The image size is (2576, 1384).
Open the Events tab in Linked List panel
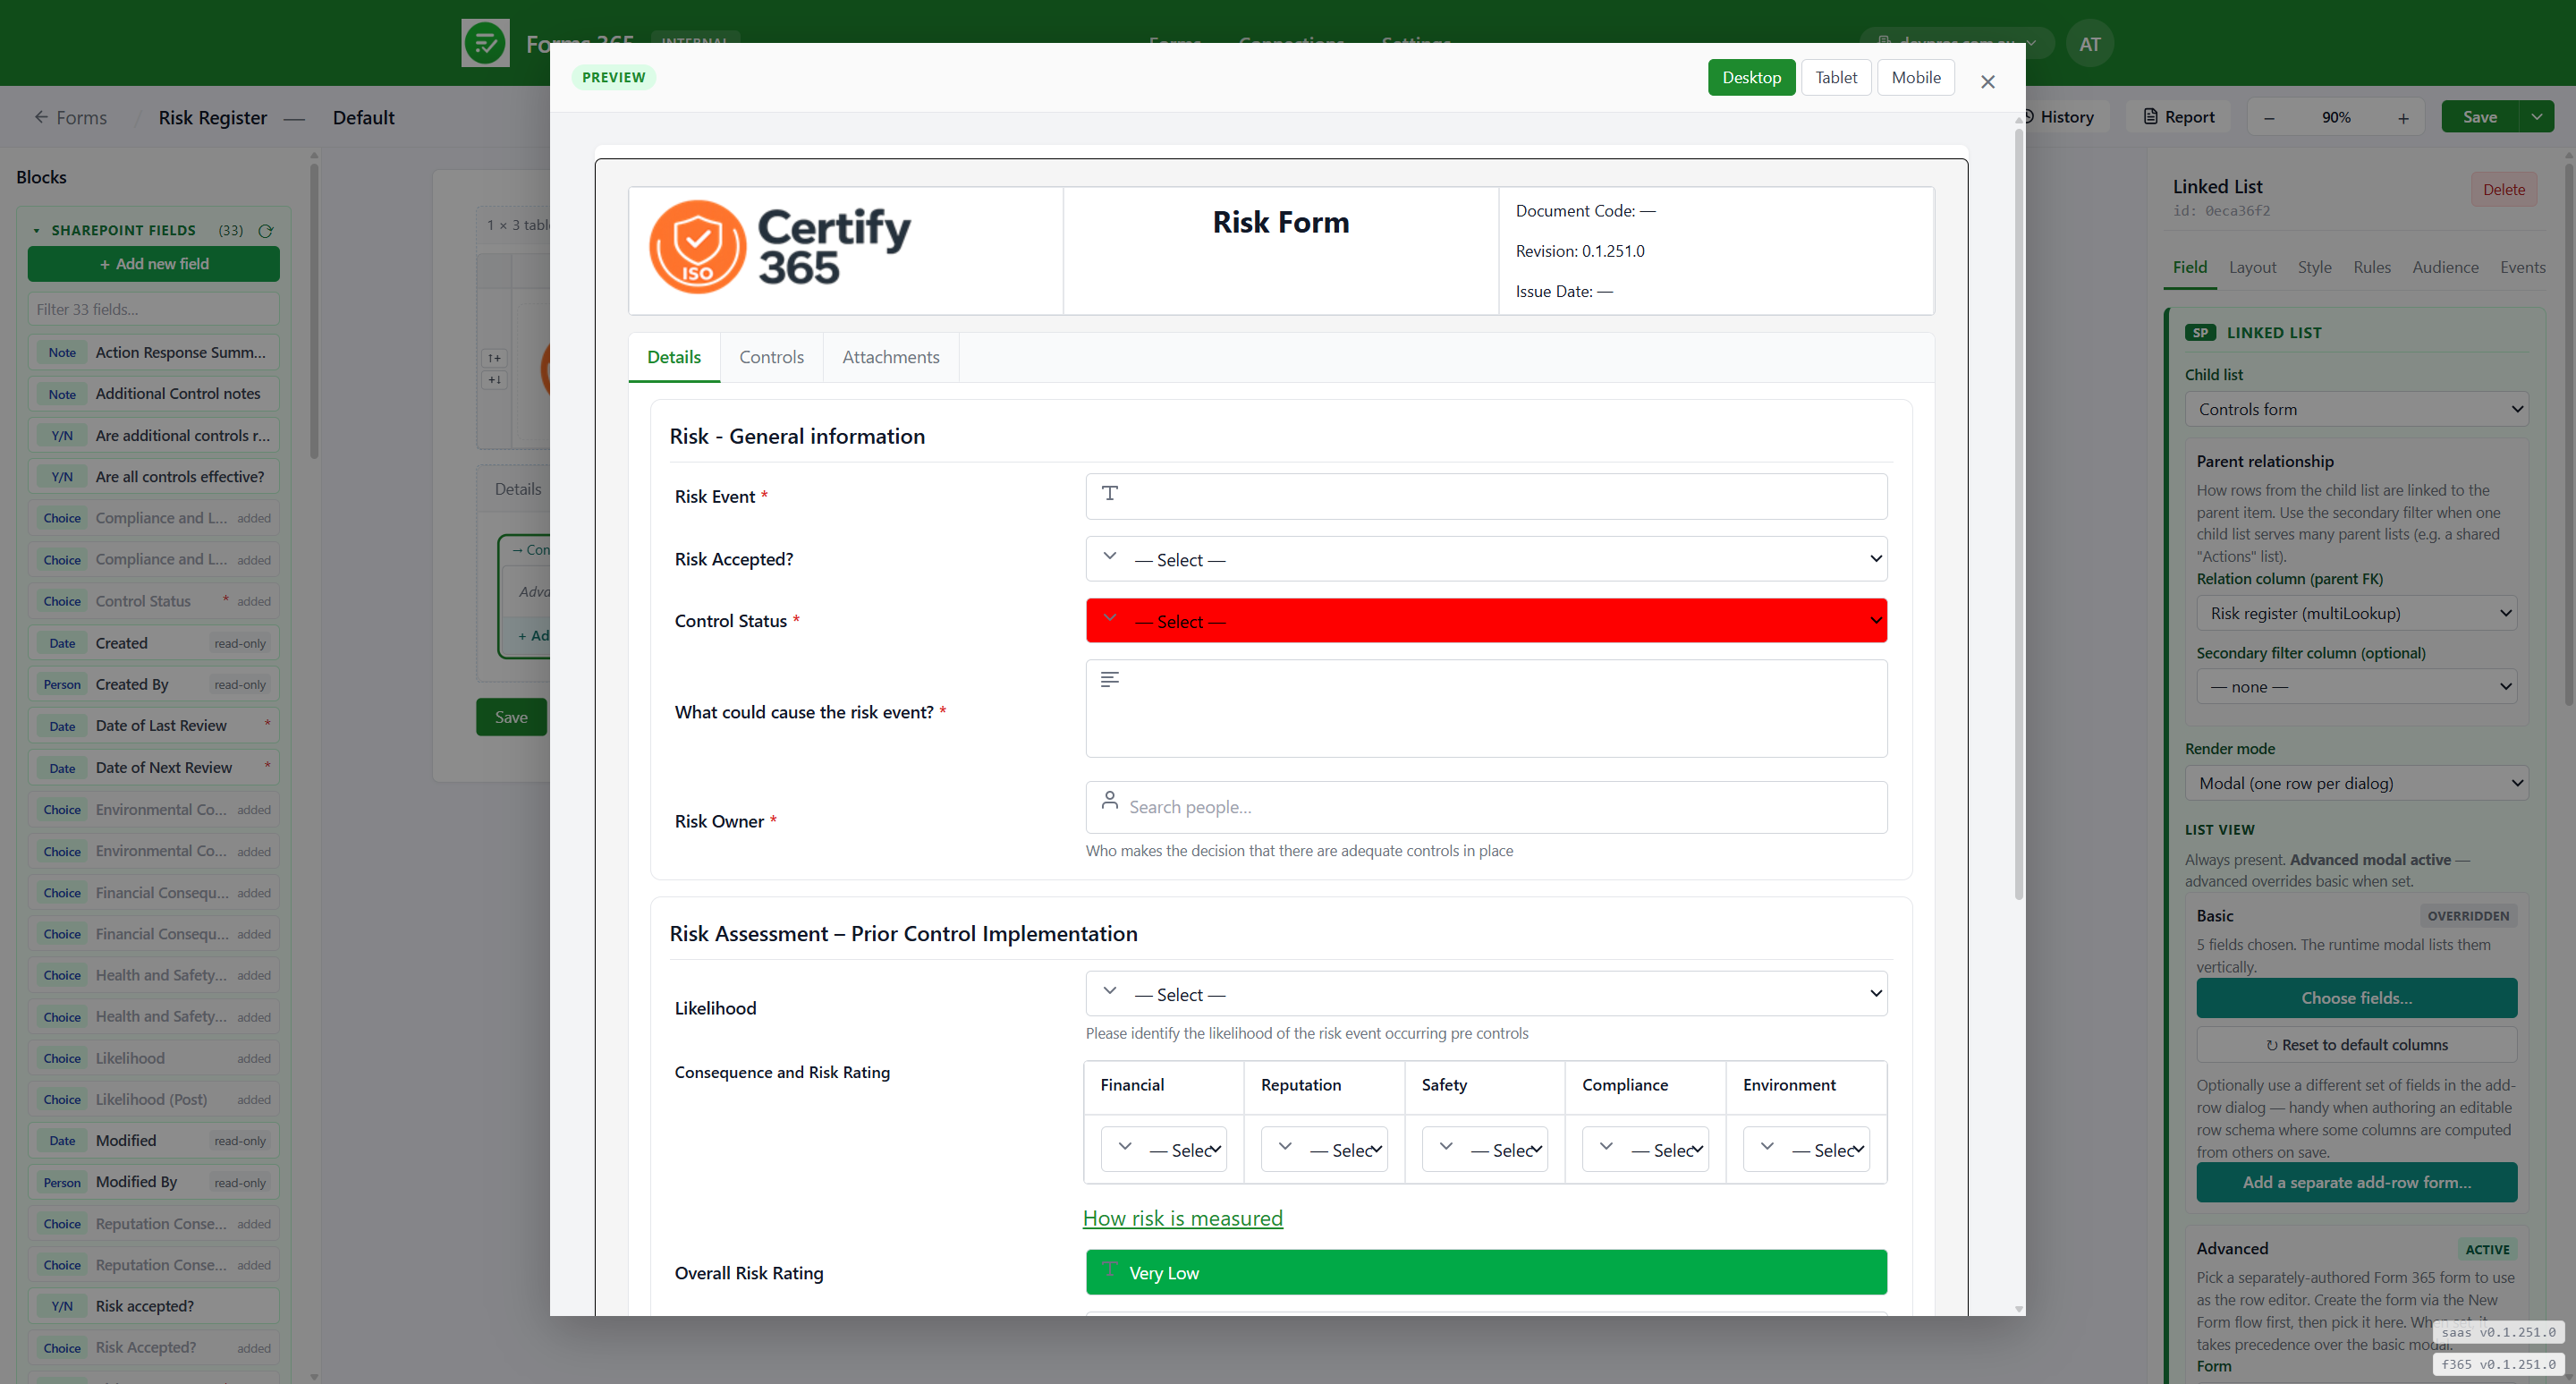click(2522, 267)
